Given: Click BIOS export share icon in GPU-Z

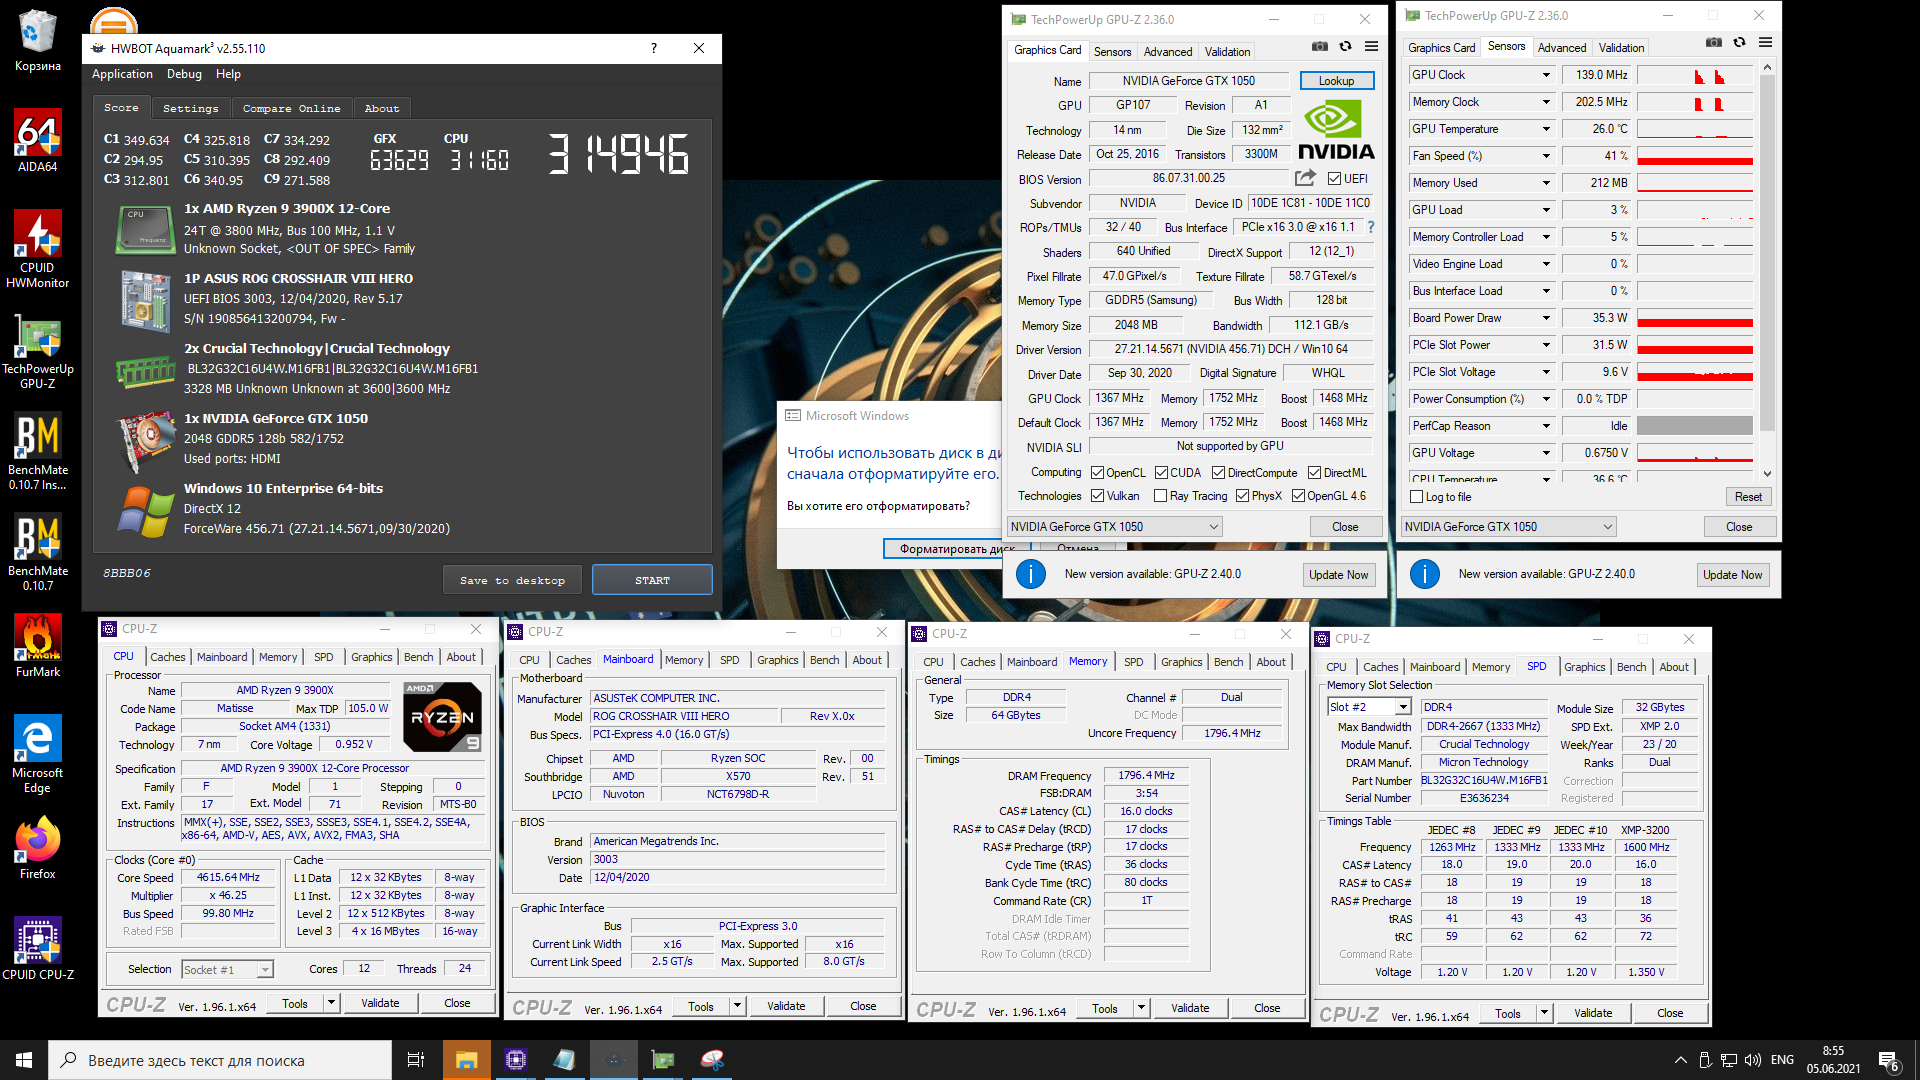Looking at the screenshot, I should click(x=1305, y=178).
